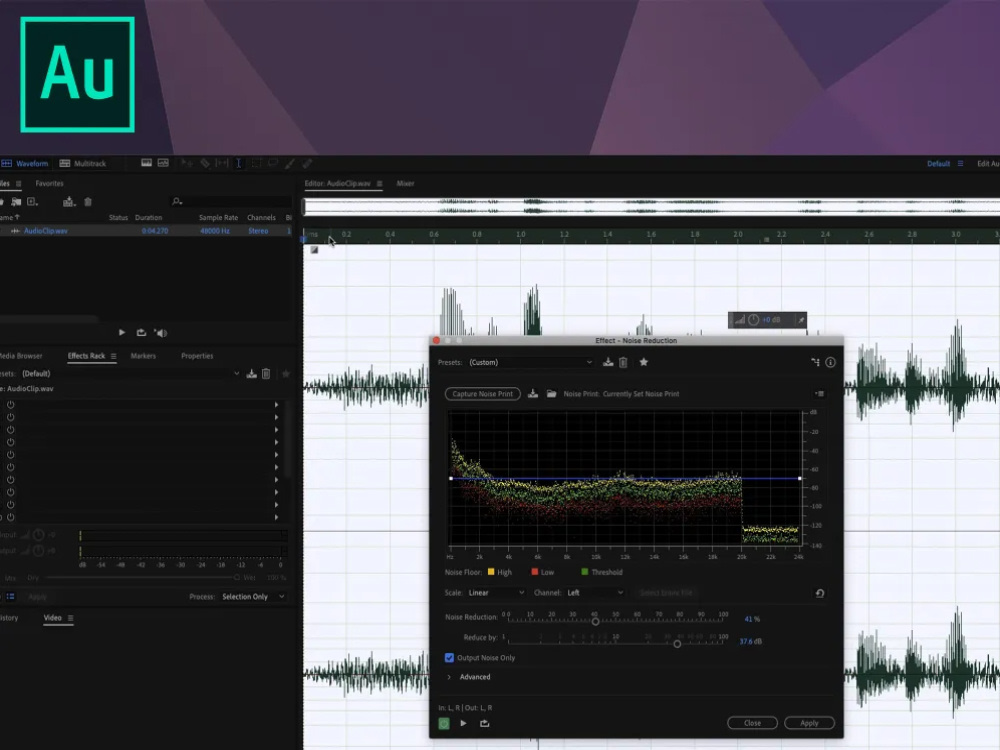Open first effects rack slot arrow menu
This screenshot has width=1000, height=750.
tap(276, 404)
